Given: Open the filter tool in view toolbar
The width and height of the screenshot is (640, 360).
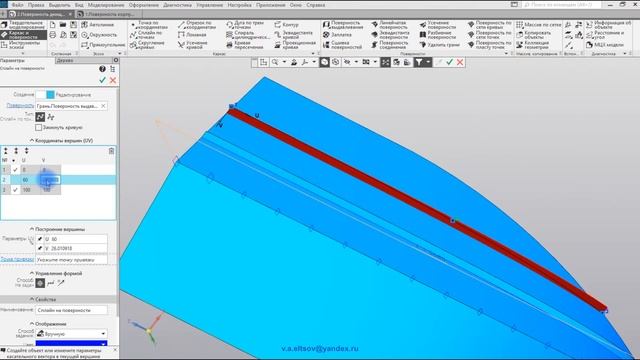Looking at the screenshot, I should (419, 62).
